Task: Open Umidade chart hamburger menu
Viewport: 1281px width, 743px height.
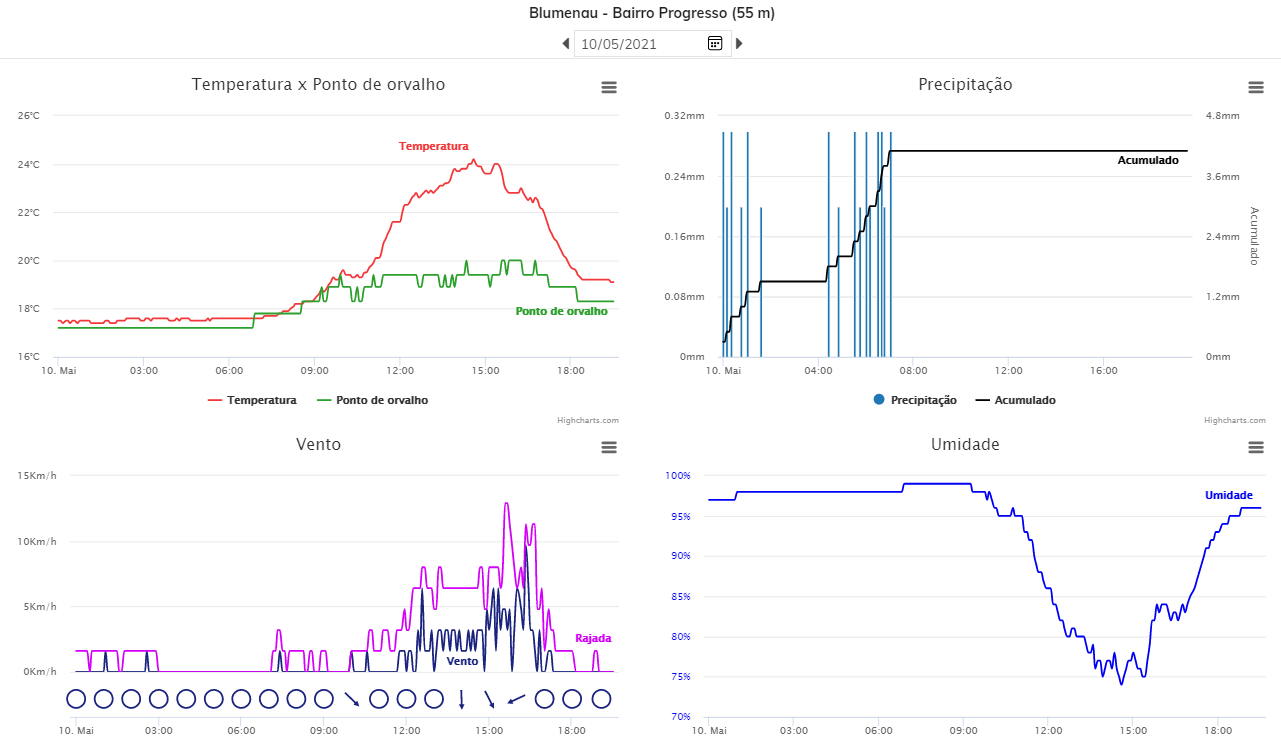Action: [1257, 447]
